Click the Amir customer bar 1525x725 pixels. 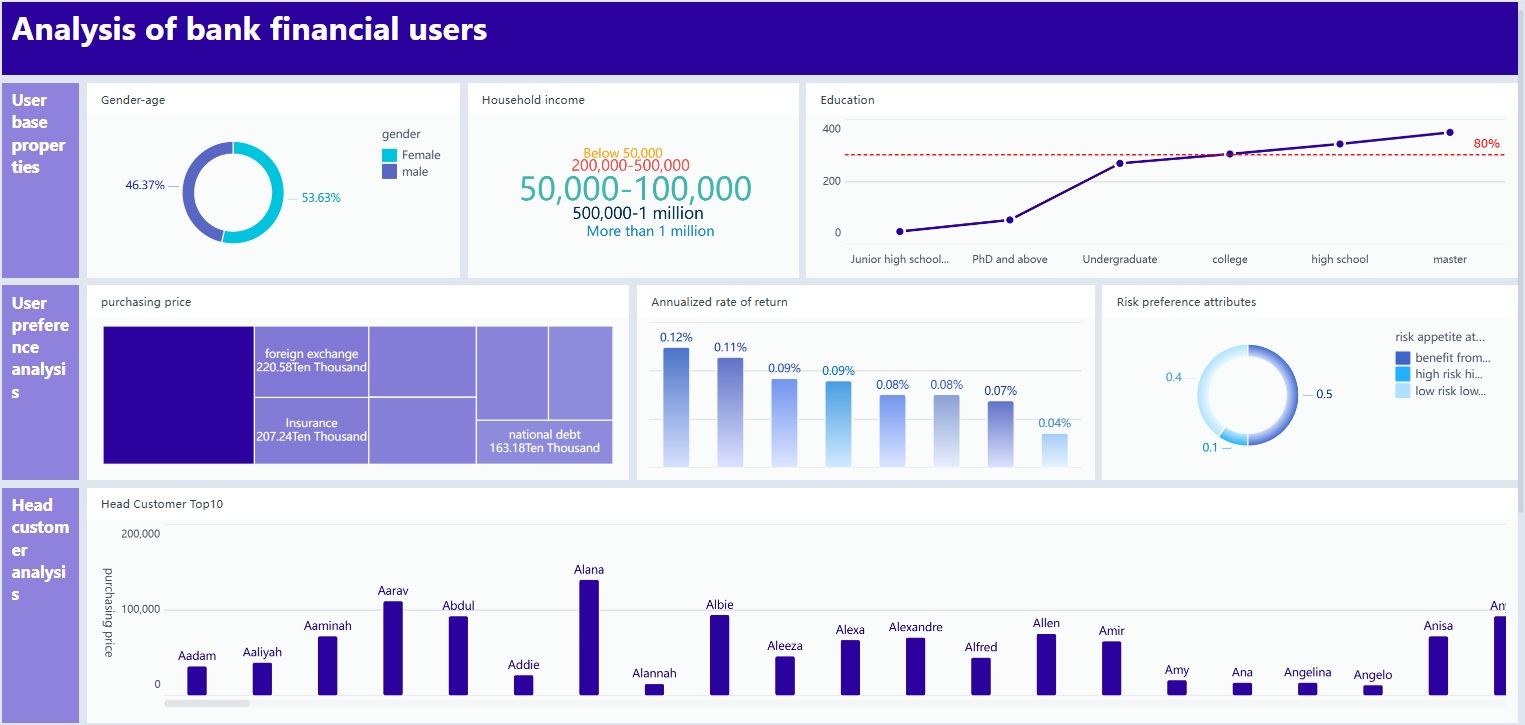(1111, 668)
